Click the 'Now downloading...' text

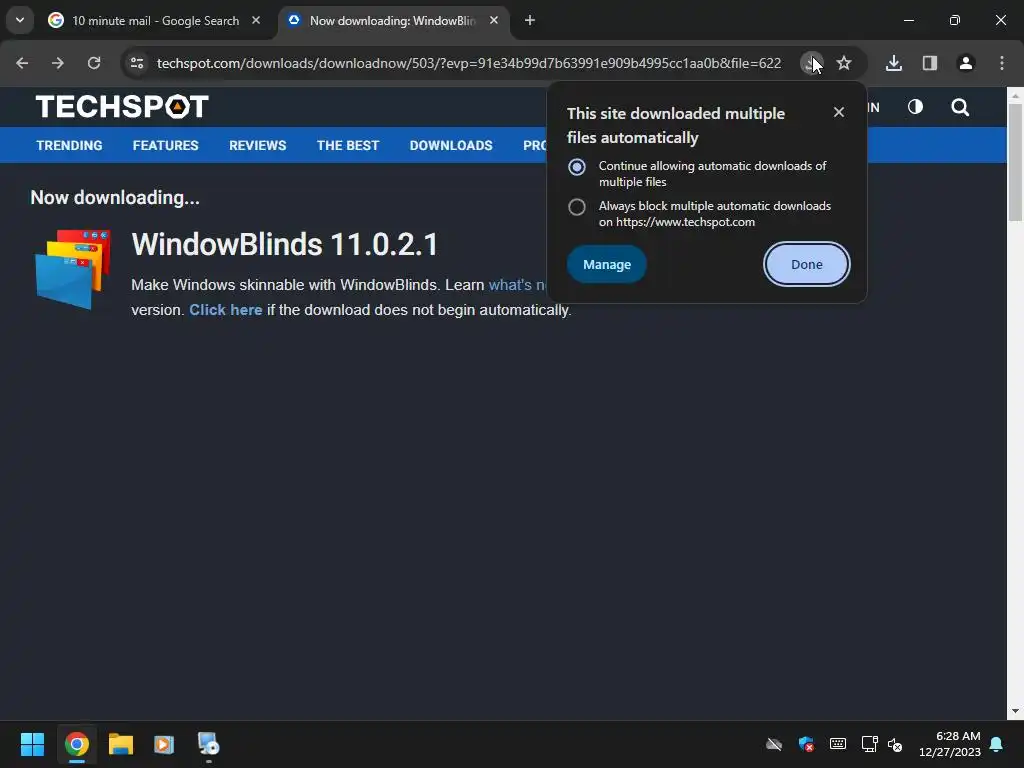115,198
